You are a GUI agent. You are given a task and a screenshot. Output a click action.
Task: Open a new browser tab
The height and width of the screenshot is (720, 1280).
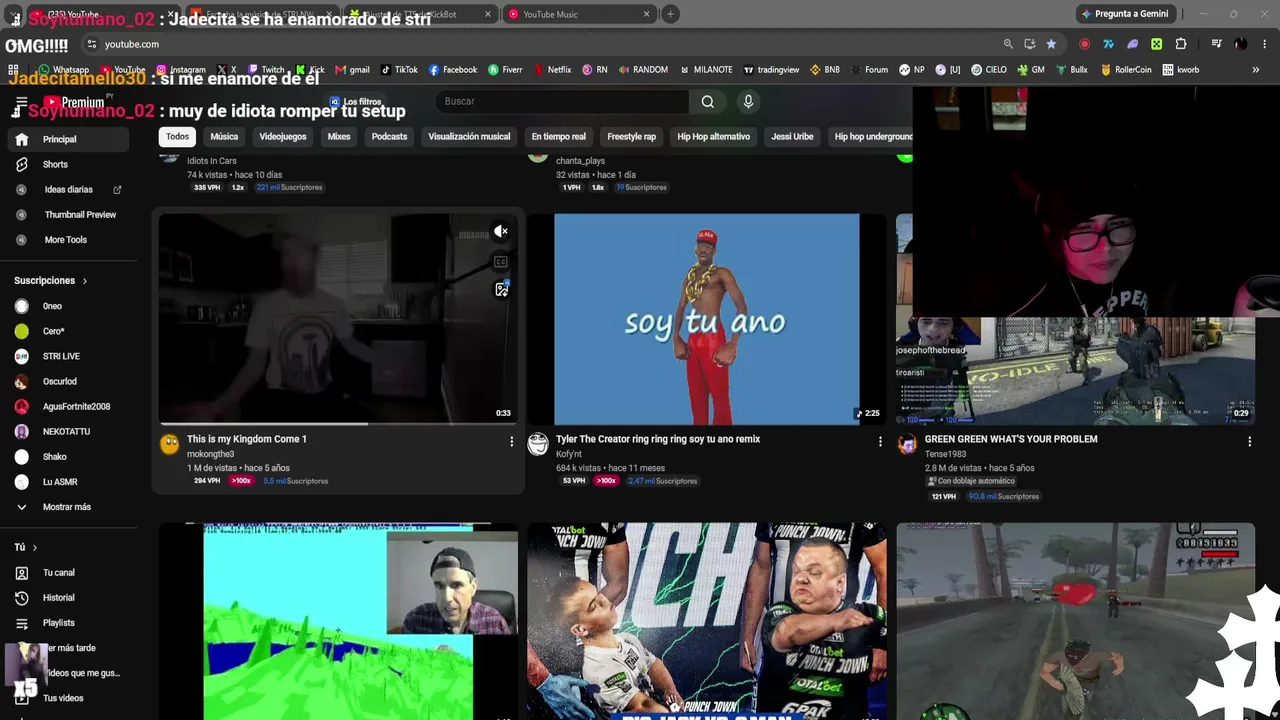click(x=670, y=14)
